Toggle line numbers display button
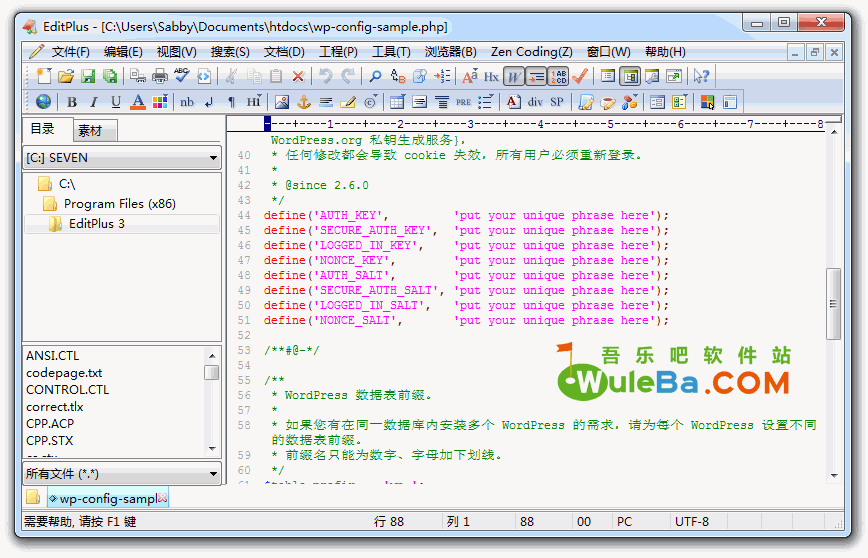The width and height of the screenshot is (868, 558). pos(557,76)
